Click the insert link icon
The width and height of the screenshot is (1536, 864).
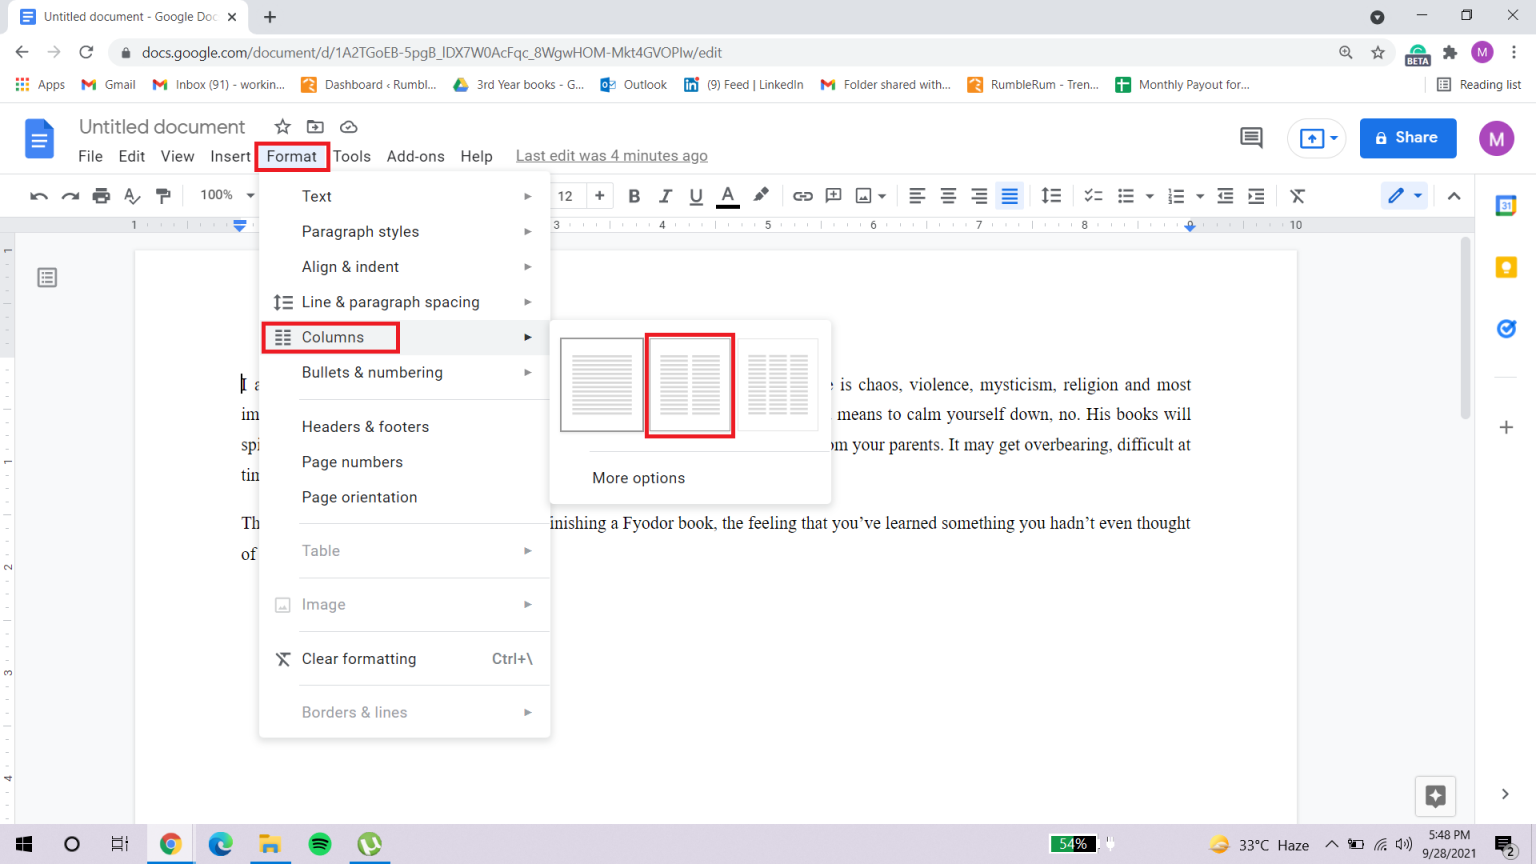pyautogui.click(x=802, y=196)
